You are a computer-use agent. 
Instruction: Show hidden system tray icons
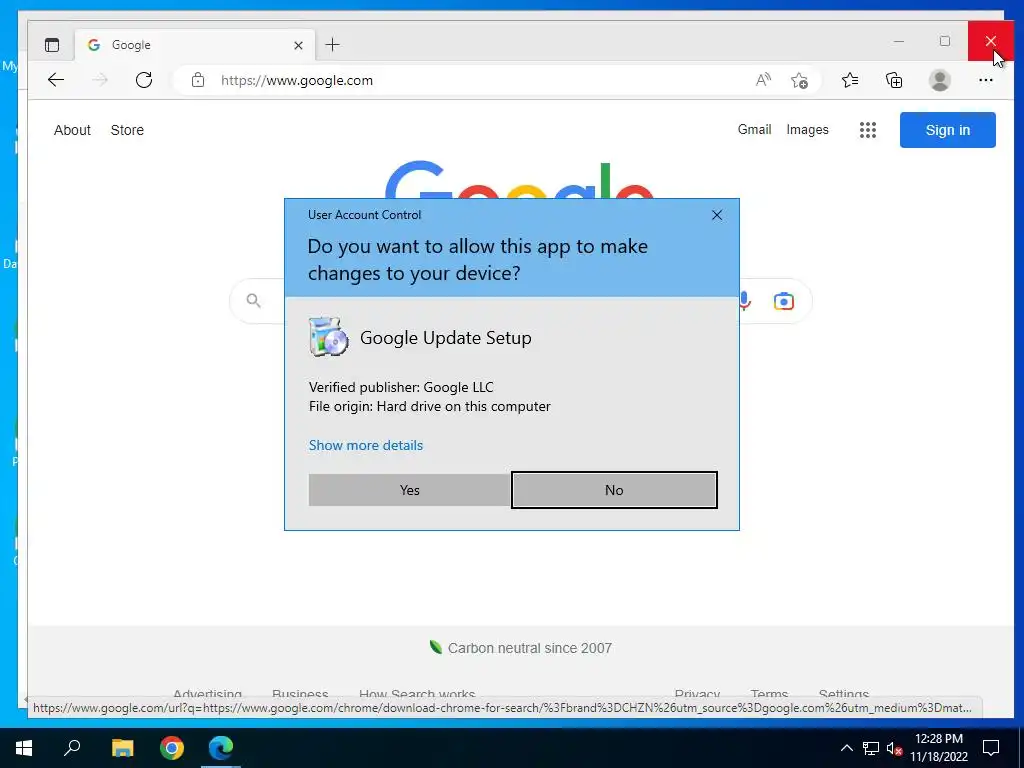[x=846, y=748]
